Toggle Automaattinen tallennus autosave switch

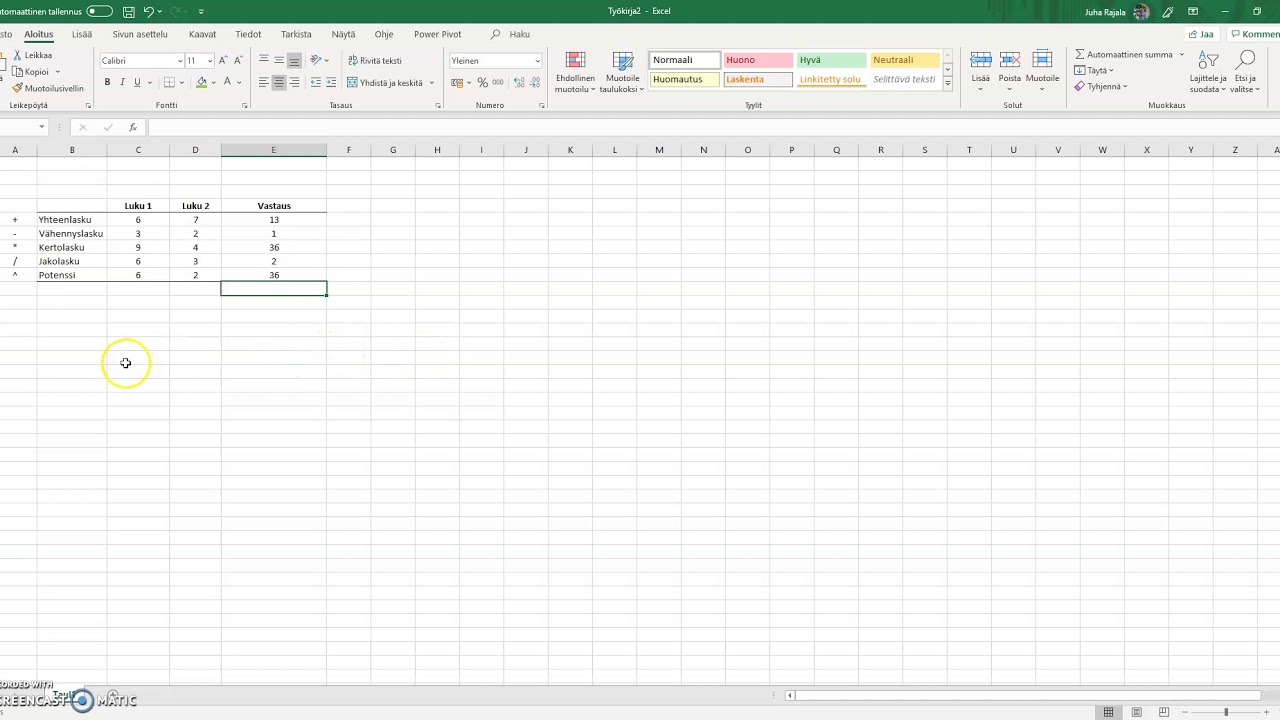coord(99,11)
